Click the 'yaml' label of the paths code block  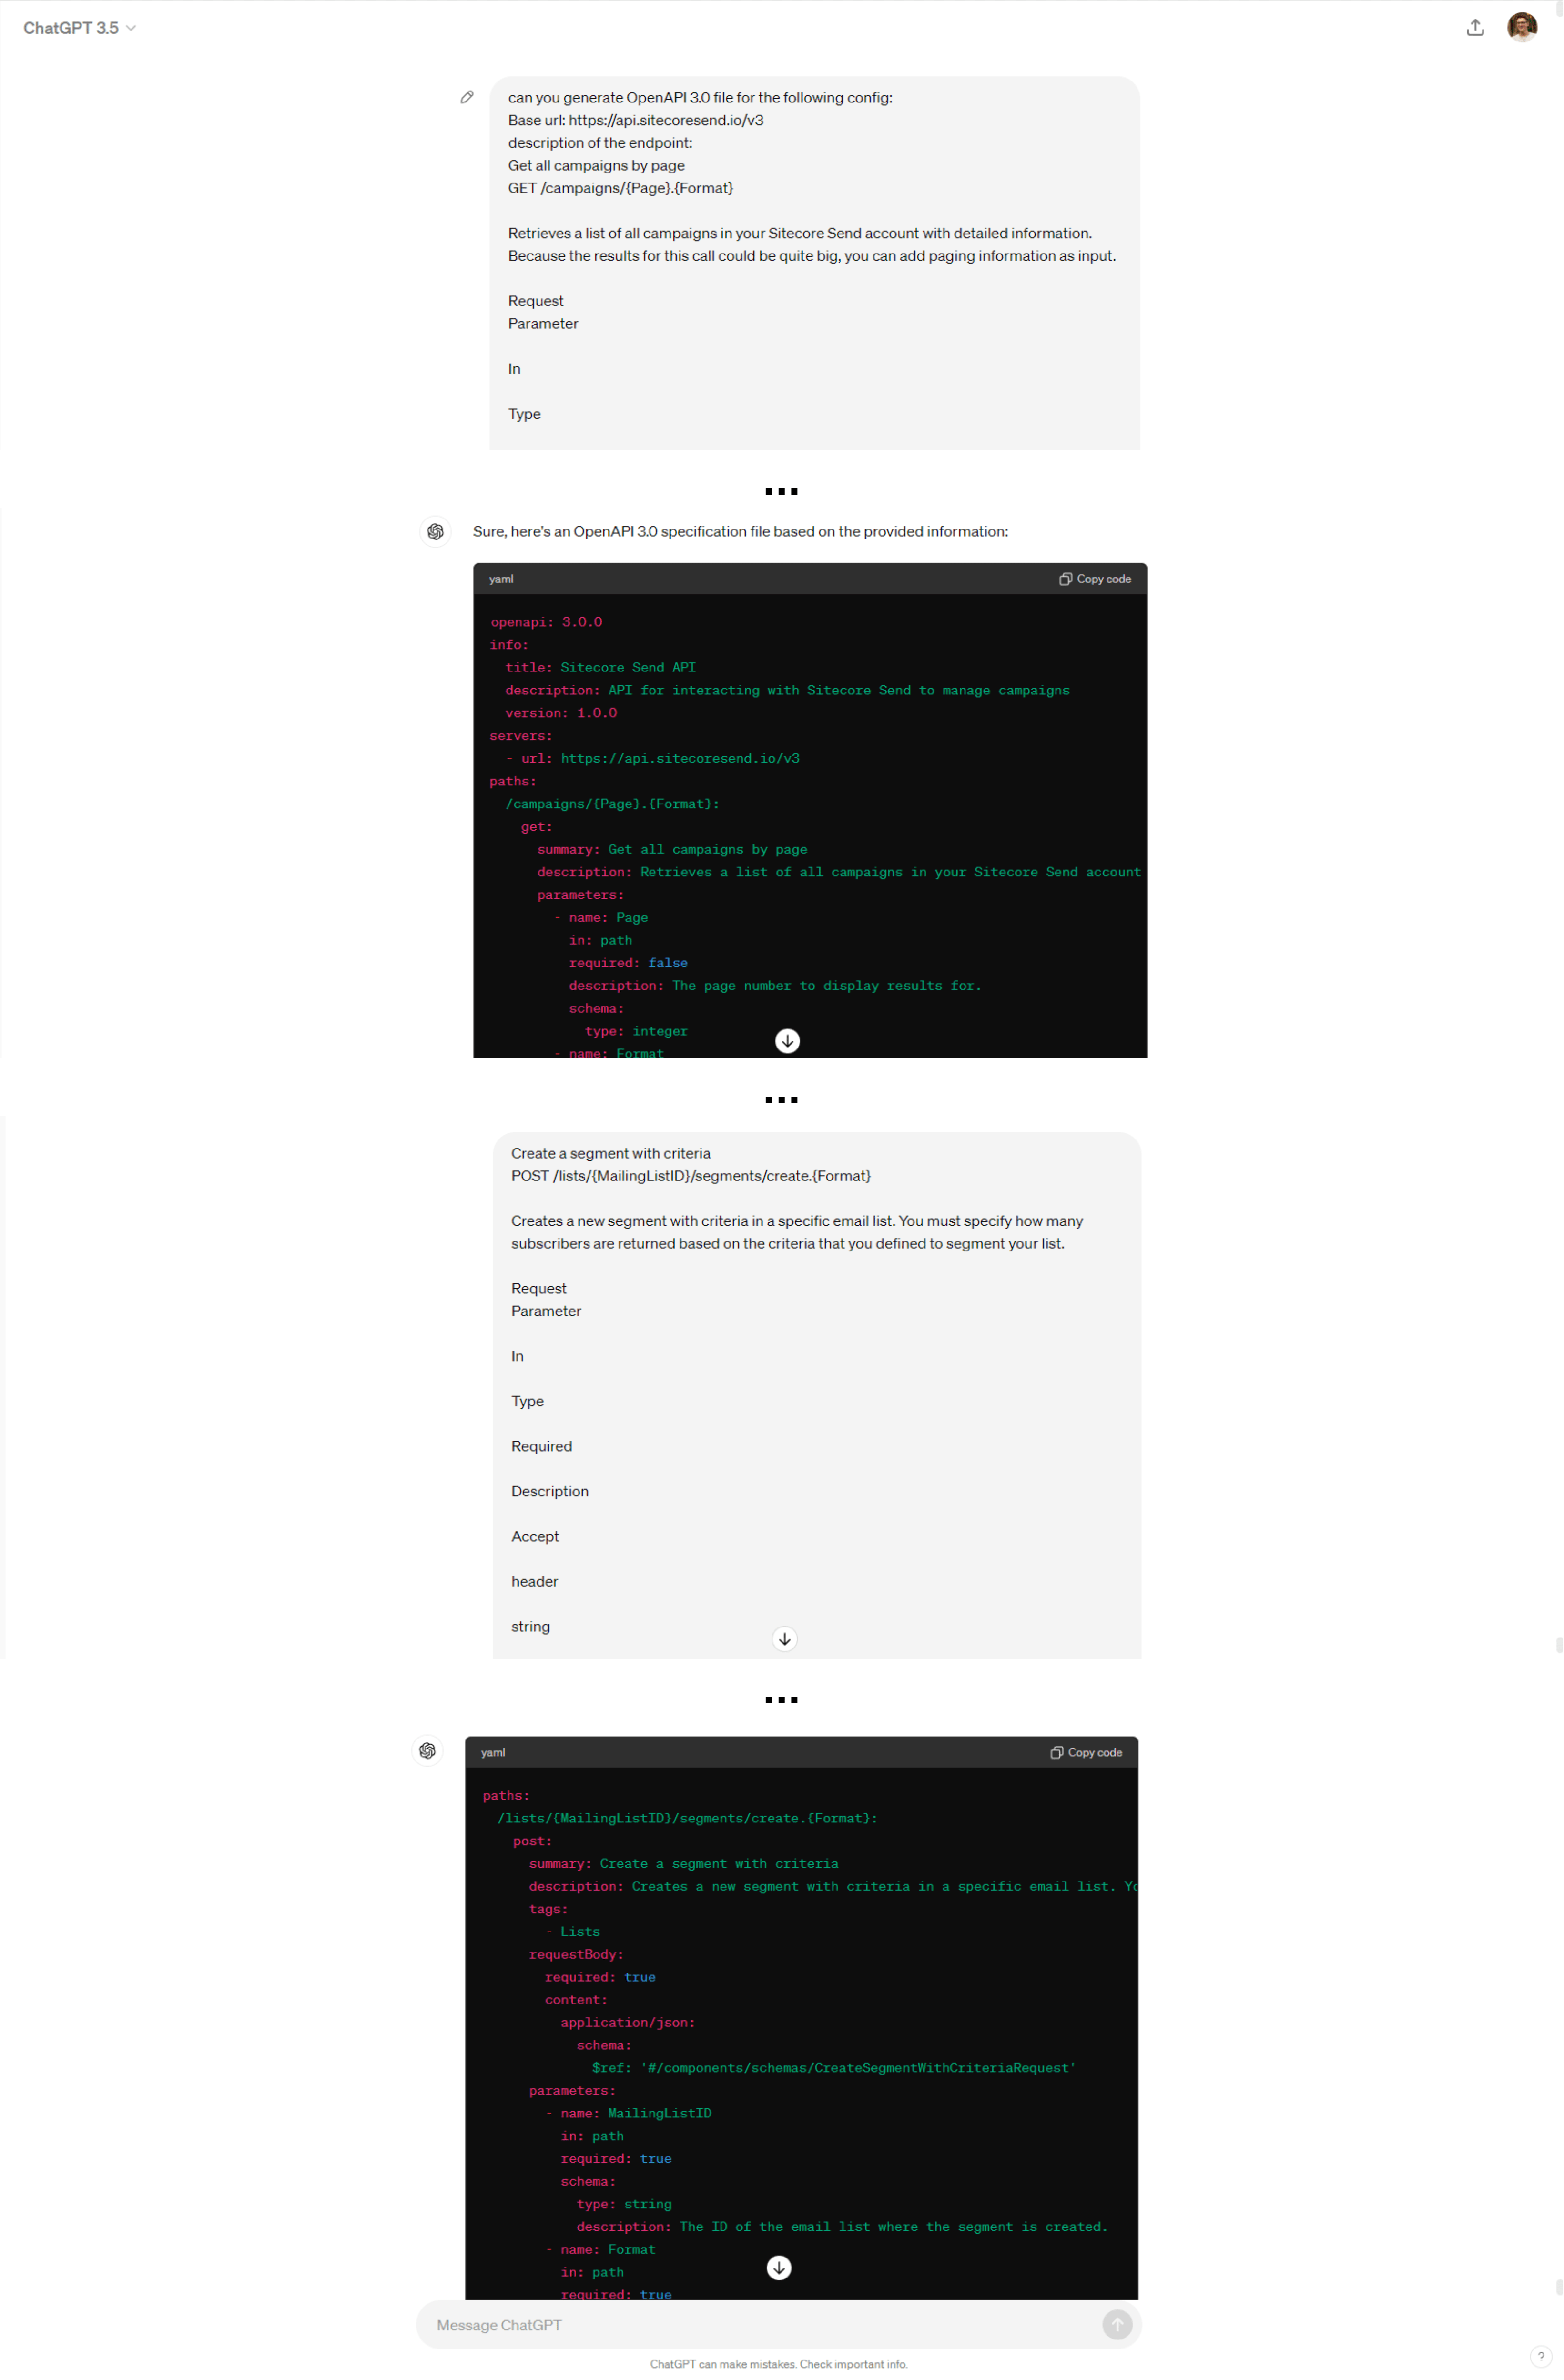pyautogui.click(x=493, y=1752)
